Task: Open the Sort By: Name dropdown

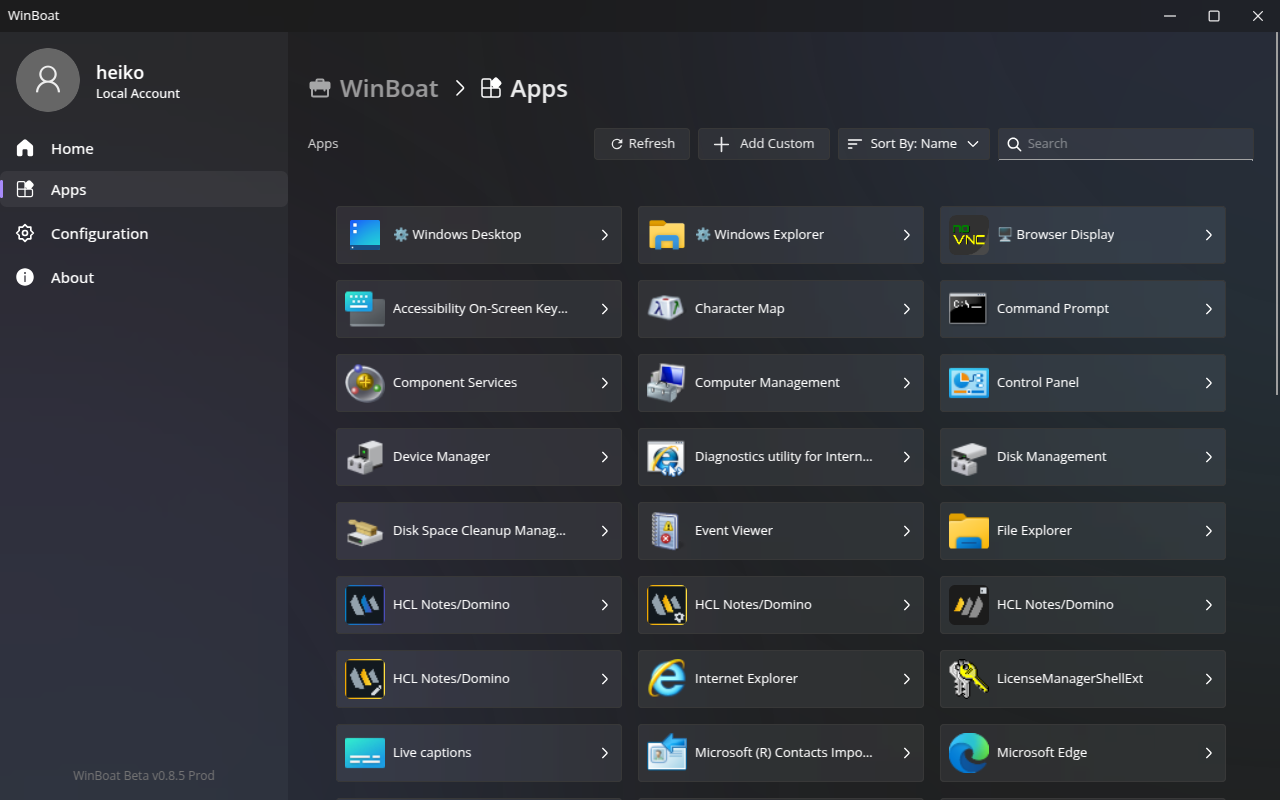Action: coord(914,144)
